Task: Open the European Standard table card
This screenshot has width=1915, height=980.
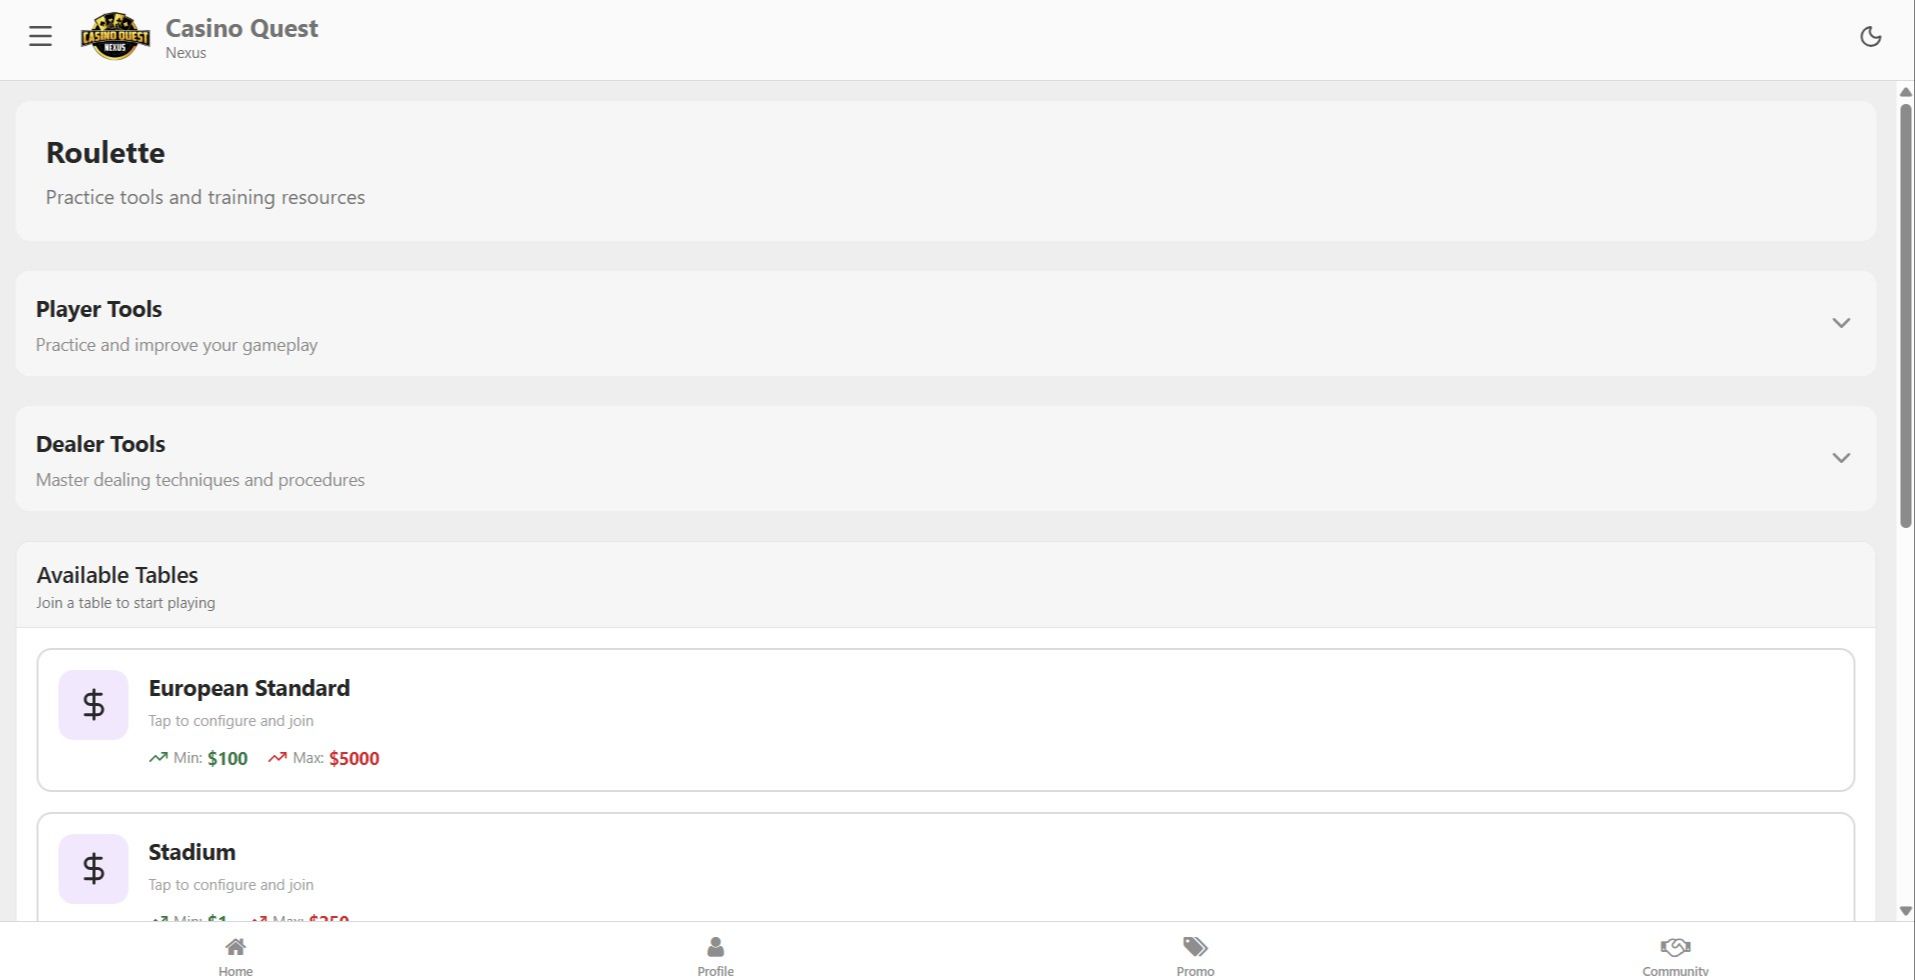Action: (945, 720)
